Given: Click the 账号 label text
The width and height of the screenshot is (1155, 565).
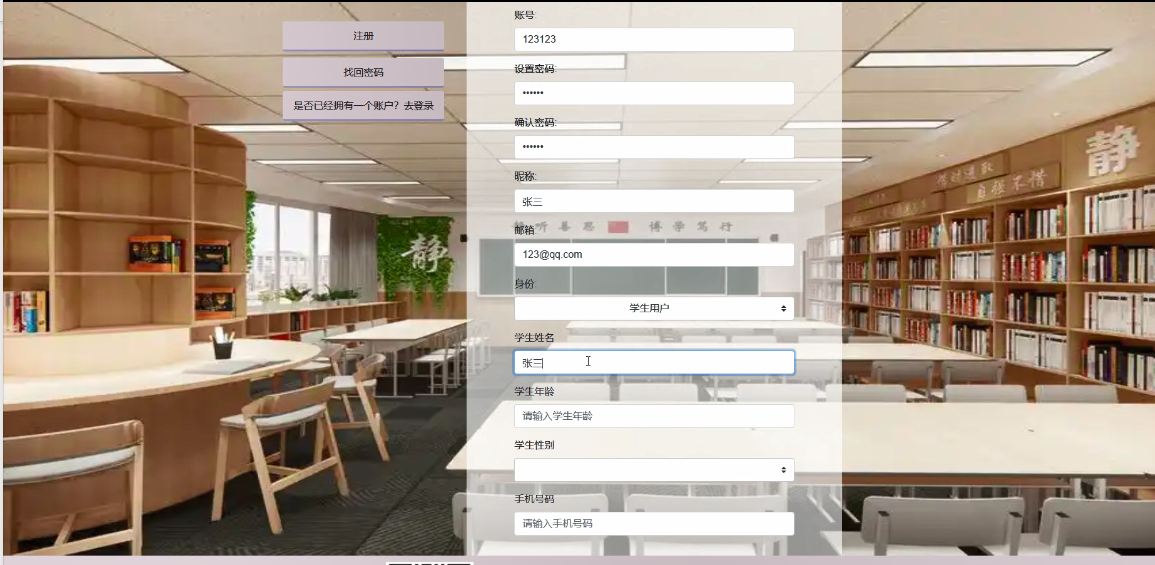Looking at the screenshot, I should [x=524, y=15].
